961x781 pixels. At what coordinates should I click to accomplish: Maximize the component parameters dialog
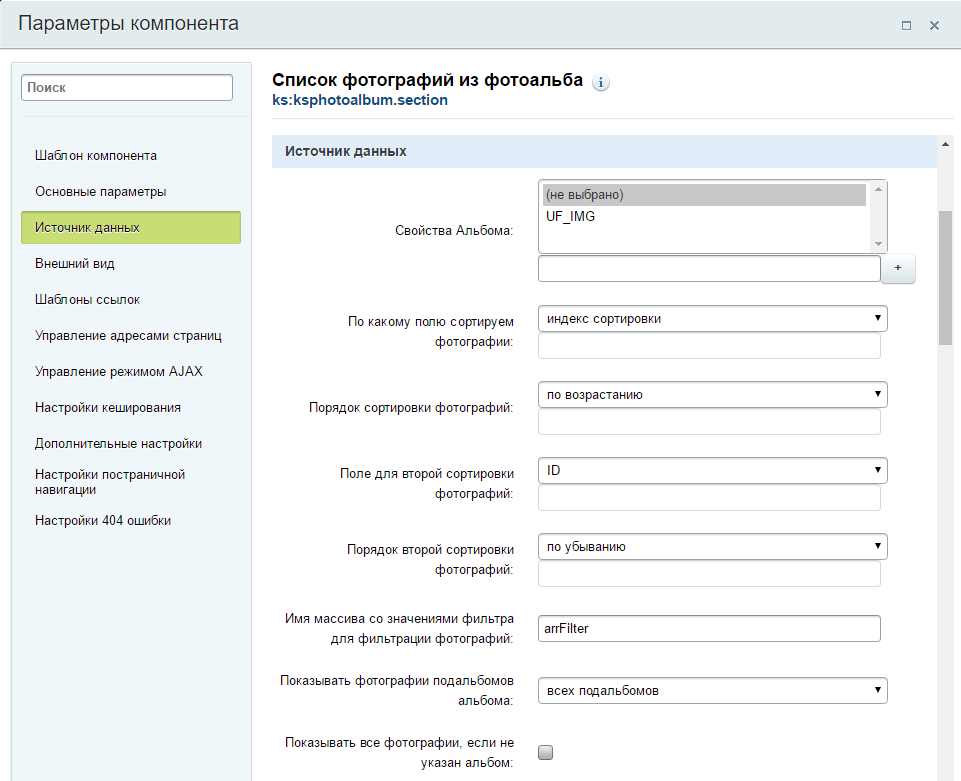[906, 25]
